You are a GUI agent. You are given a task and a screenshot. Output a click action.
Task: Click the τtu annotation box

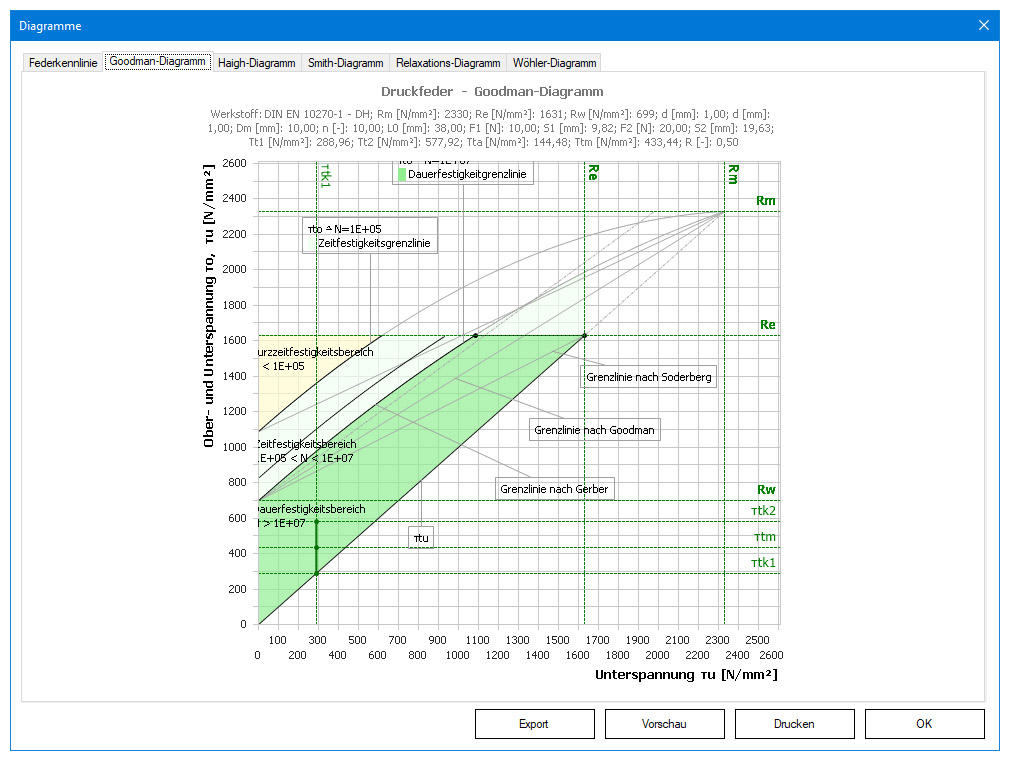tap(421, 538)
